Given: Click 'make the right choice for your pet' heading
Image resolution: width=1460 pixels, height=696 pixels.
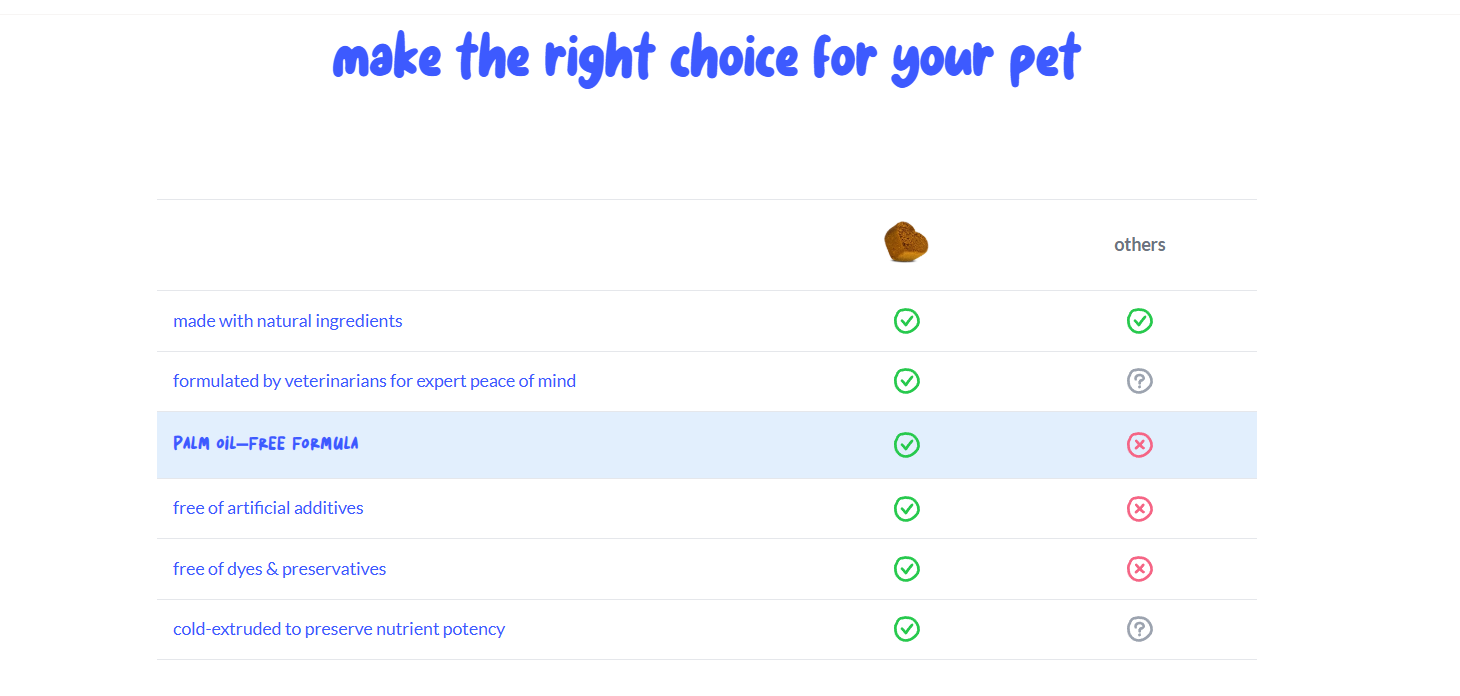Looking at the screenshot, I should point(706,58).
